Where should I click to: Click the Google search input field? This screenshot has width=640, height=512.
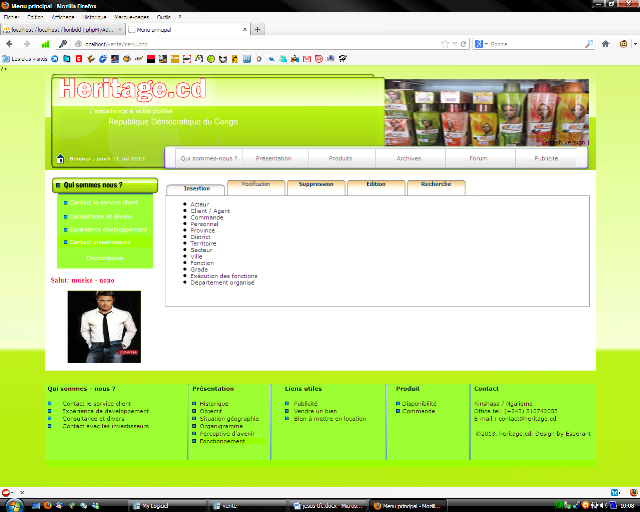pos(537,44)
